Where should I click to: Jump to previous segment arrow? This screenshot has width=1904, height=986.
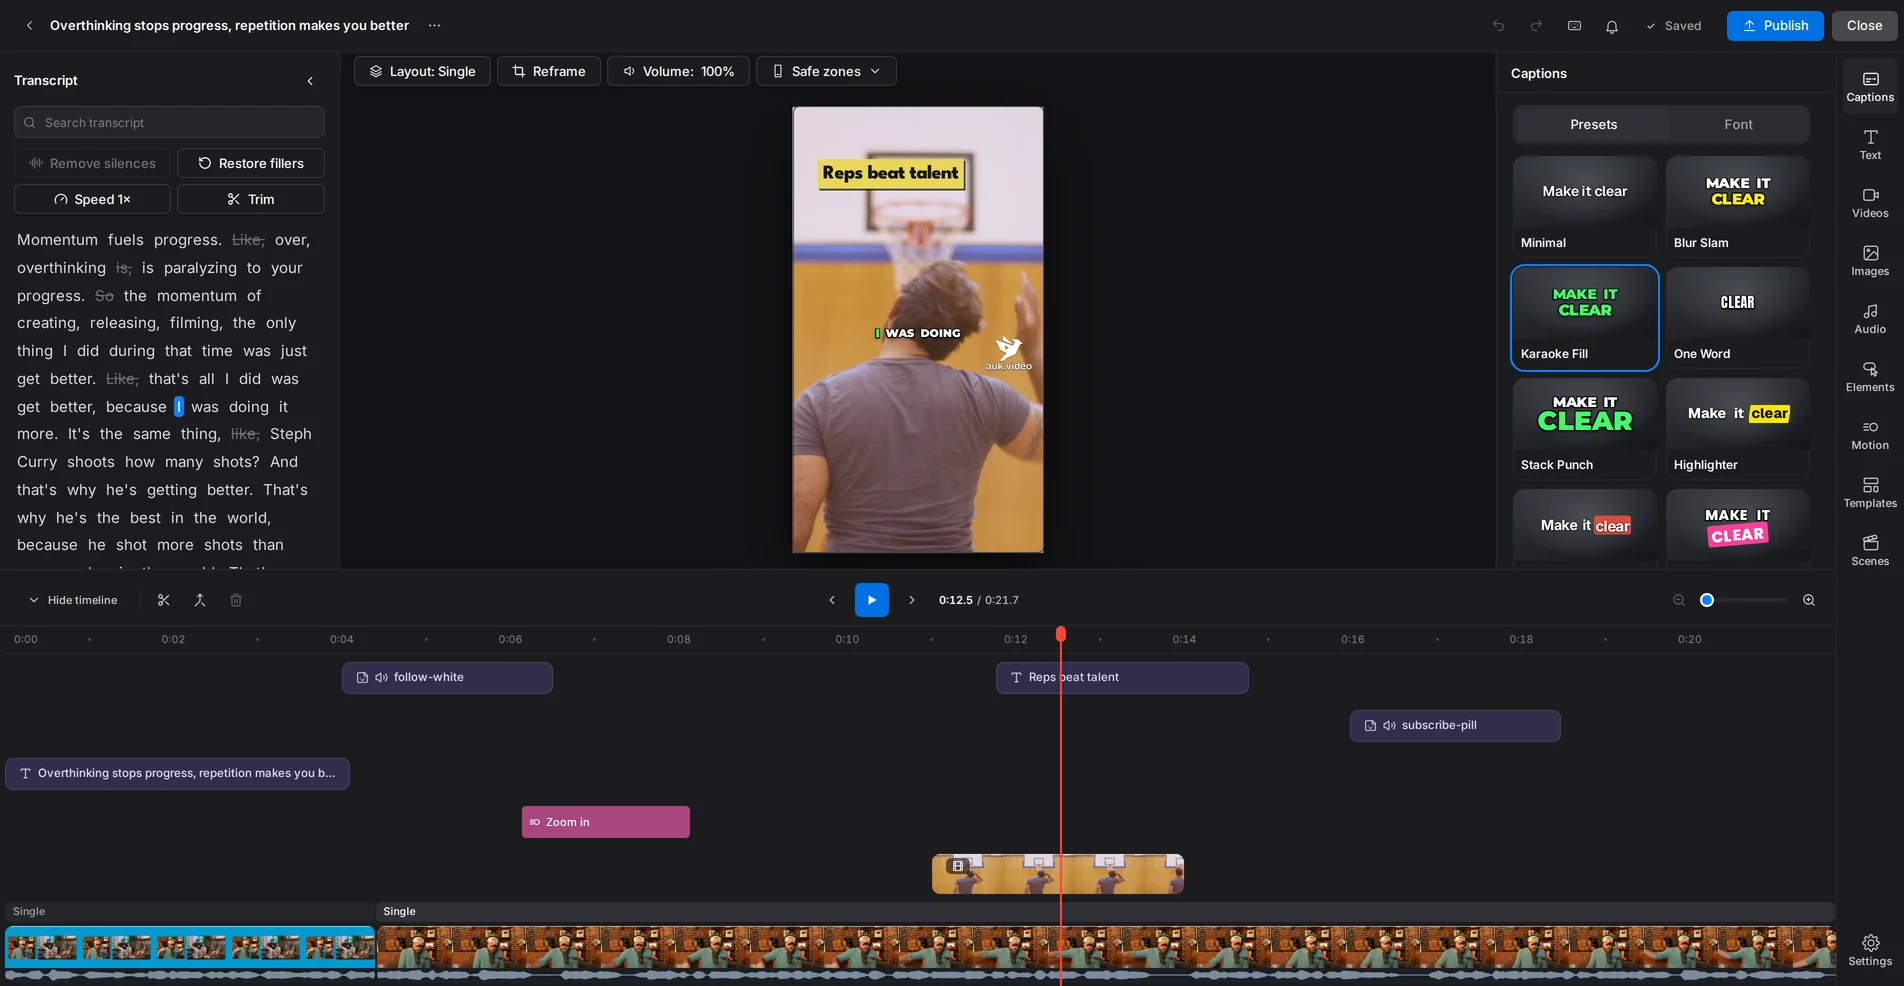(832, 600)
